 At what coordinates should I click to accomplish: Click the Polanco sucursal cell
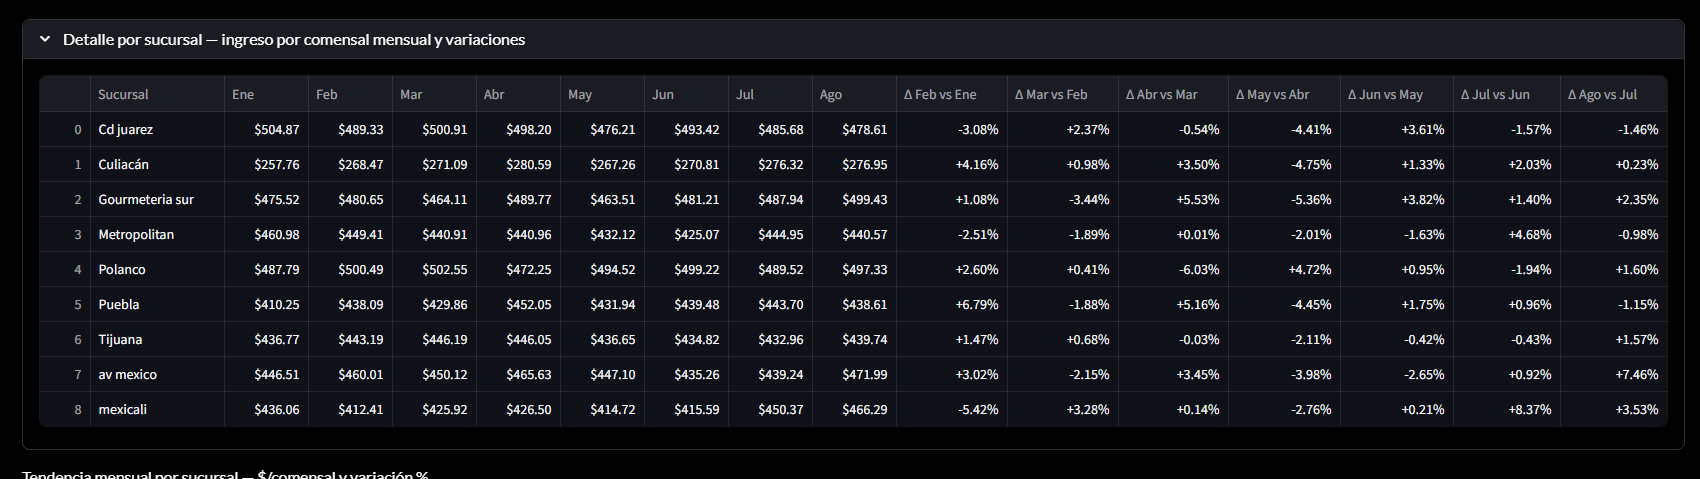click(x=122, y=269)
